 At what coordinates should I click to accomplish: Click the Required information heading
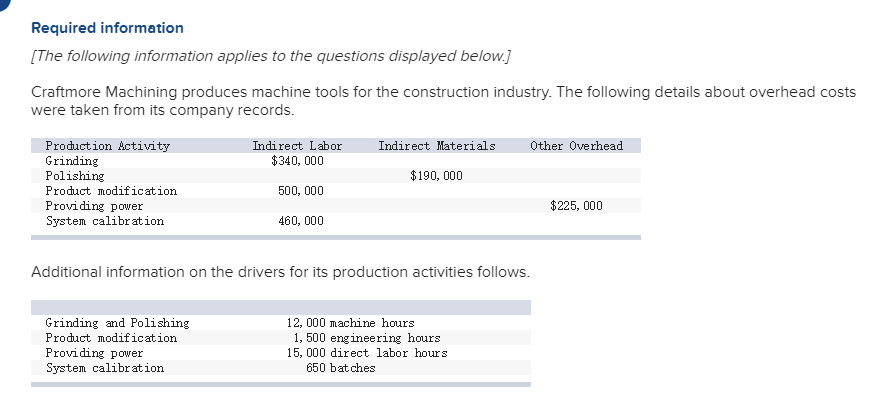click(x=107, y=28)
